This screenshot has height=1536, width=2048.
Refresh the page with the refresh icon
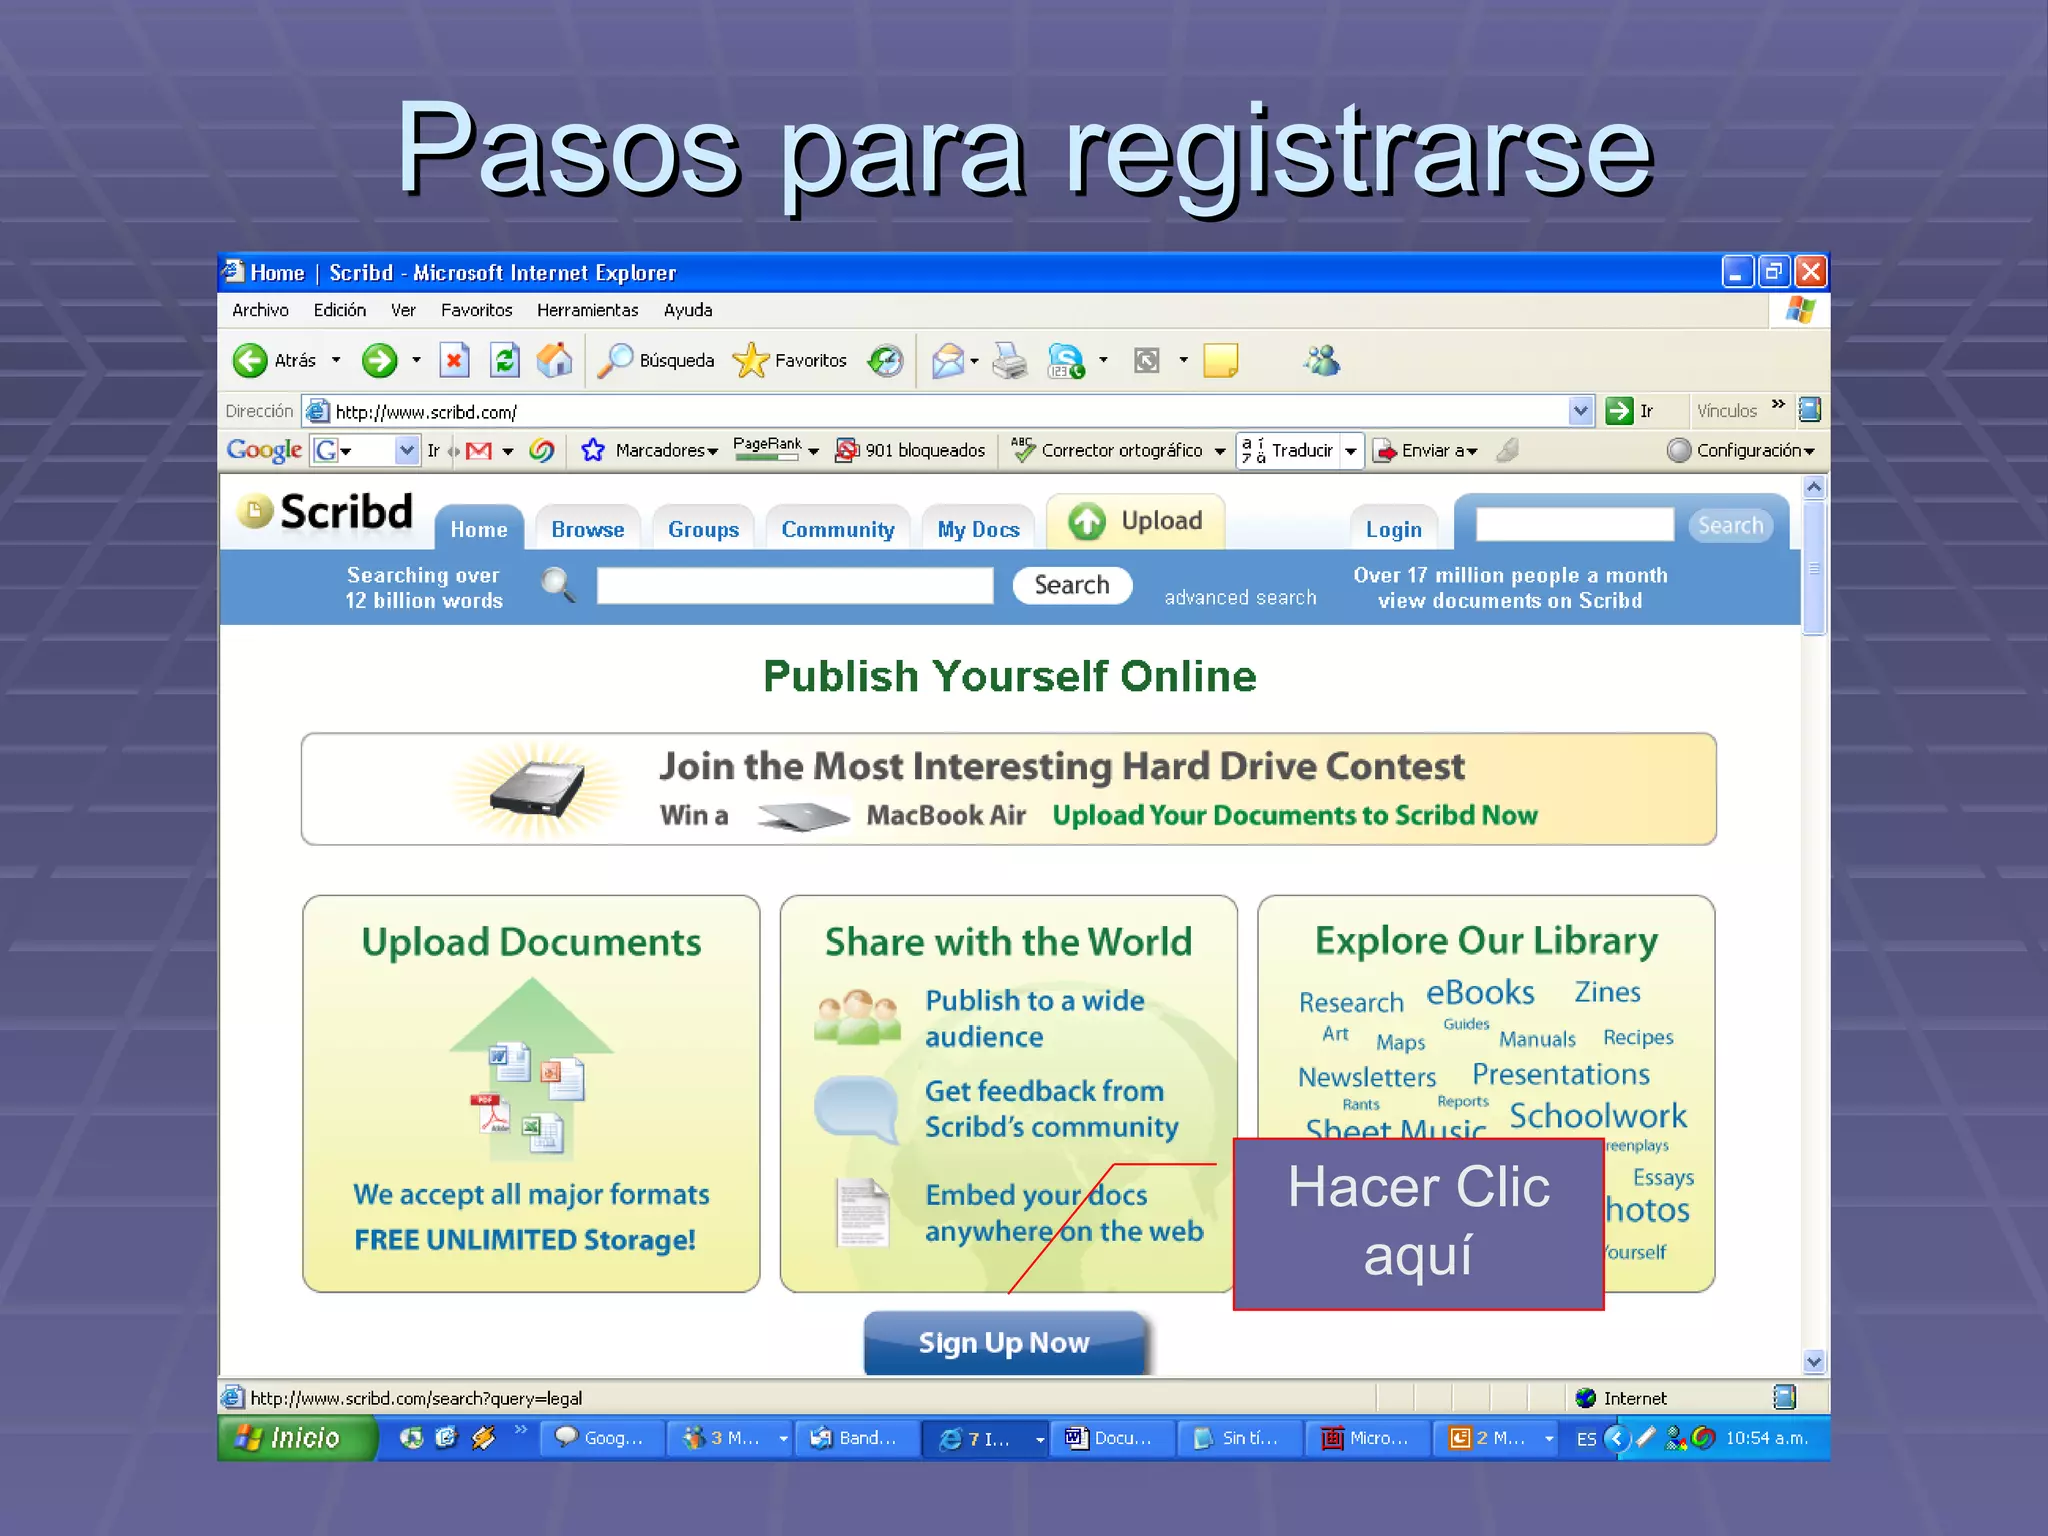tap(505, 360)
